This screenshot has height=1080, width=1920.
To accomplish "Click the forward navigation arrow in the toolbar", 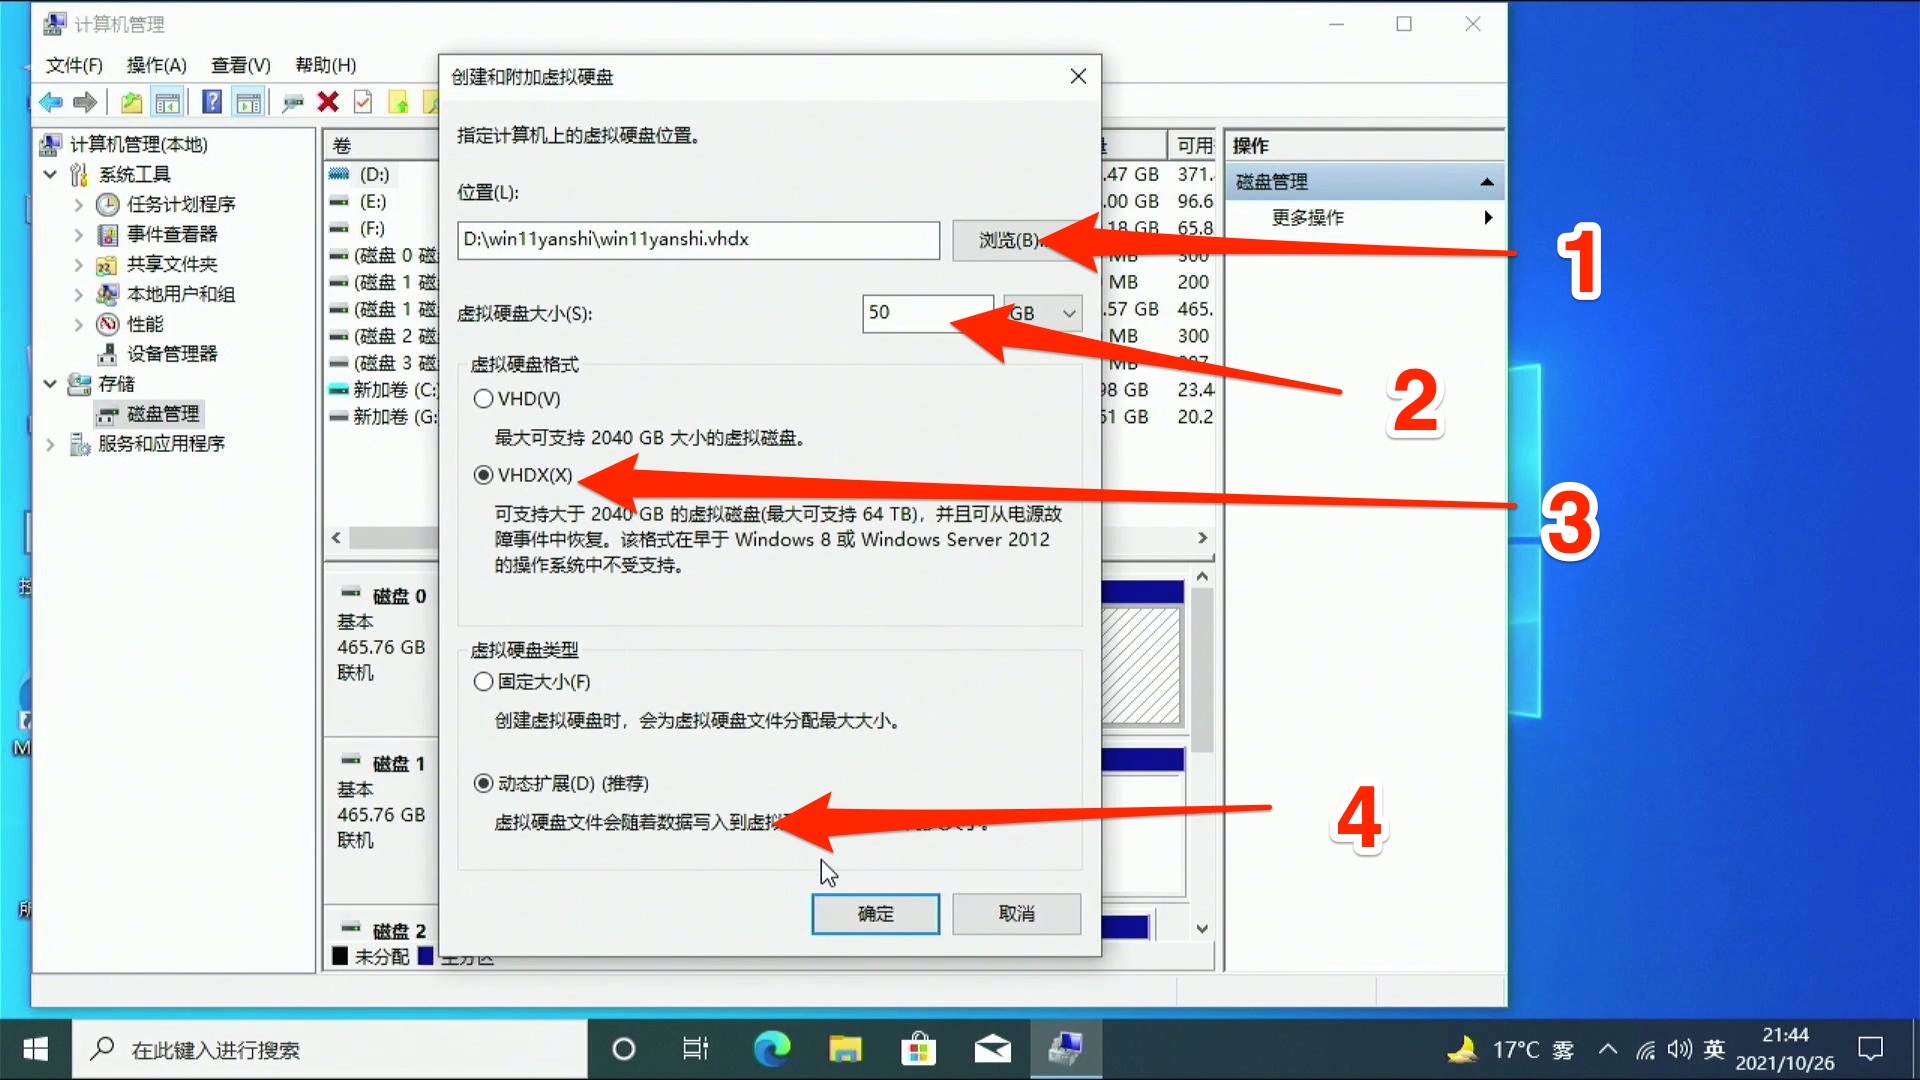I will (85, 101).
